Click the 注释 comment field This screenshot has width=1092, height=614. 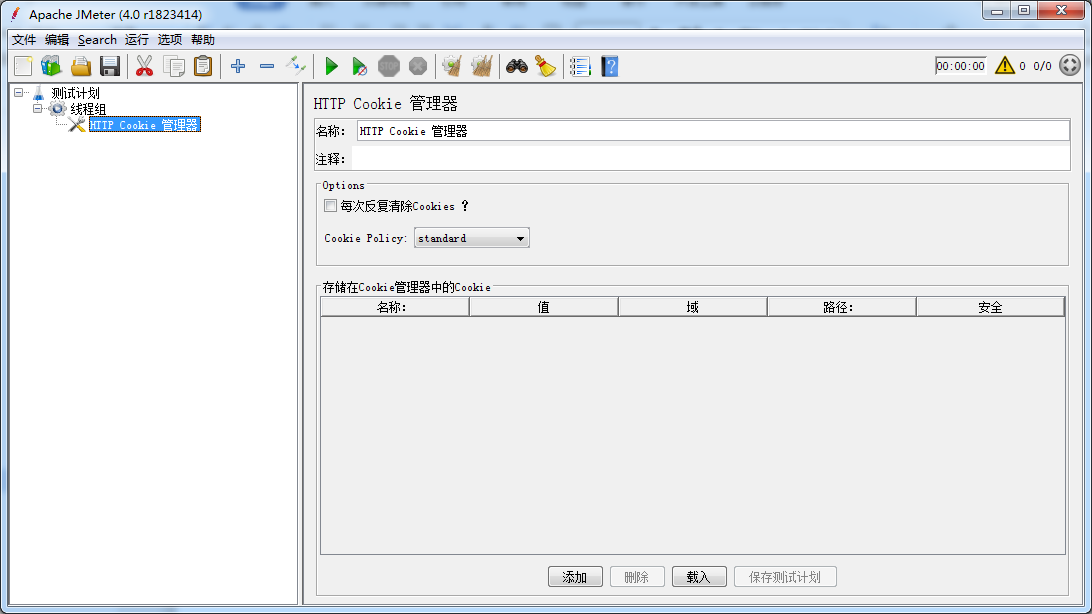[711, 159]
